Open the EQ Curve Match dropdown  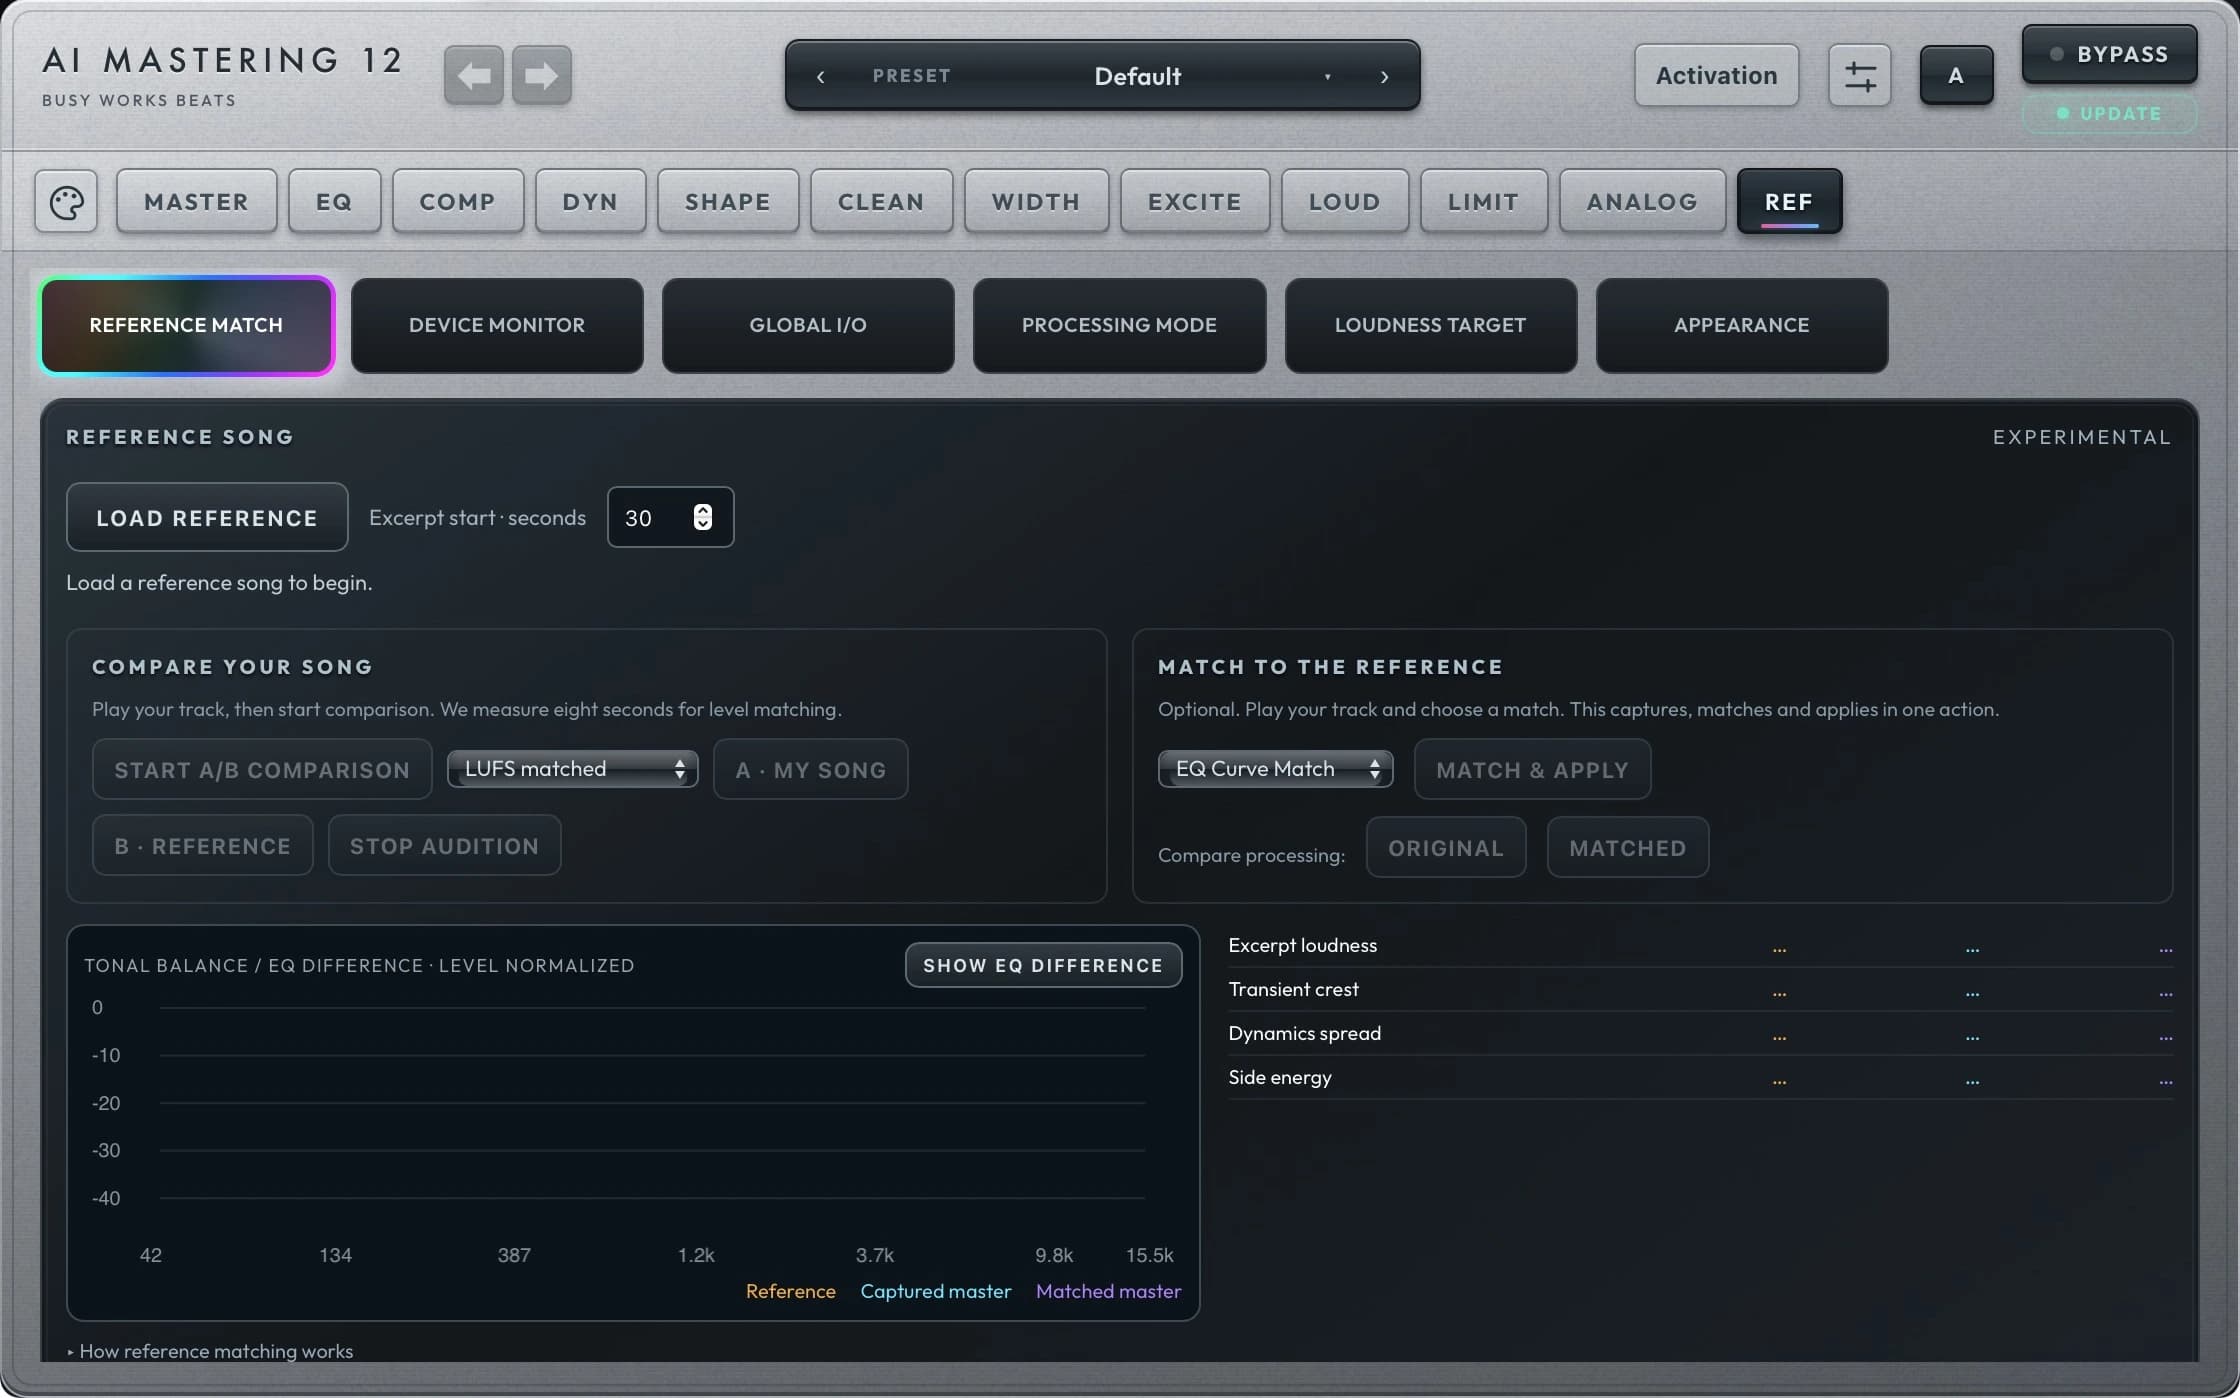click(1275, 769)
